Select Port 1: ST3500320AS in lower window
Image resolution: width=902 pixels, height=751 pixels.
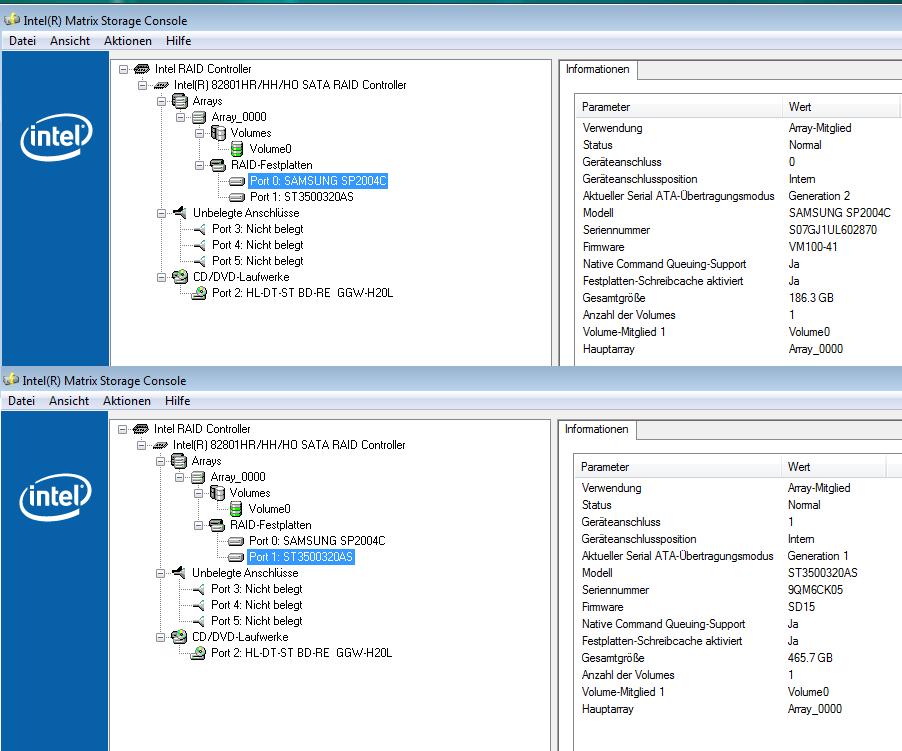coord(301,557)
